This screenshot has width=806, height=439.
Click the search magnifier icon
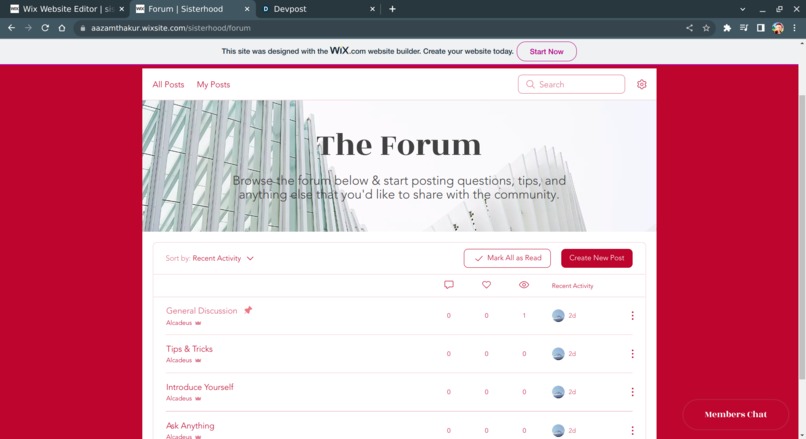coord(530,84)
